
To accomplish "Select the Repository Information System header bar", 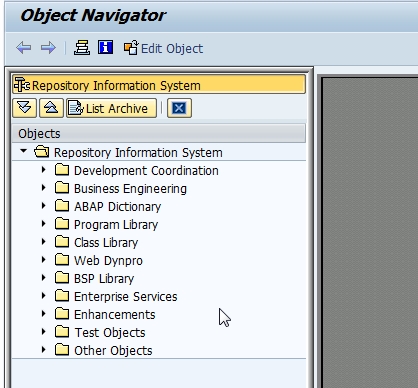I will [159, 85].
